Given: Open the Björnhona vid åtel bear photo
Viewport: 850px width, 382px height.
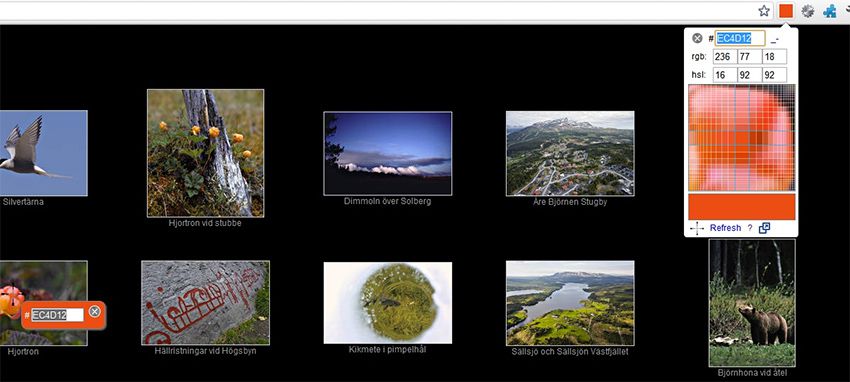Looking at the screenshot, I should (752, 303).
